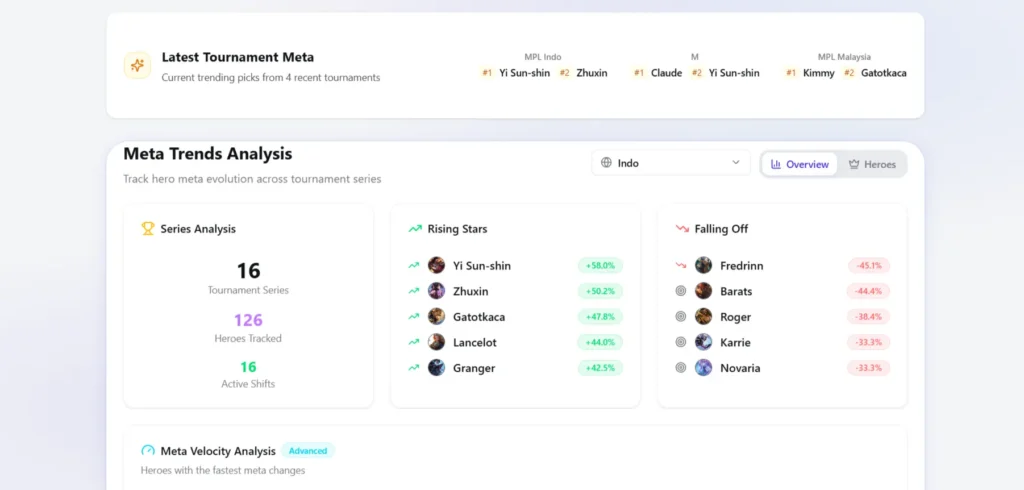The image size is (1024, 490).
Task: Click the Novaria name in Falling Off
Action: click(x=741, y=368)
